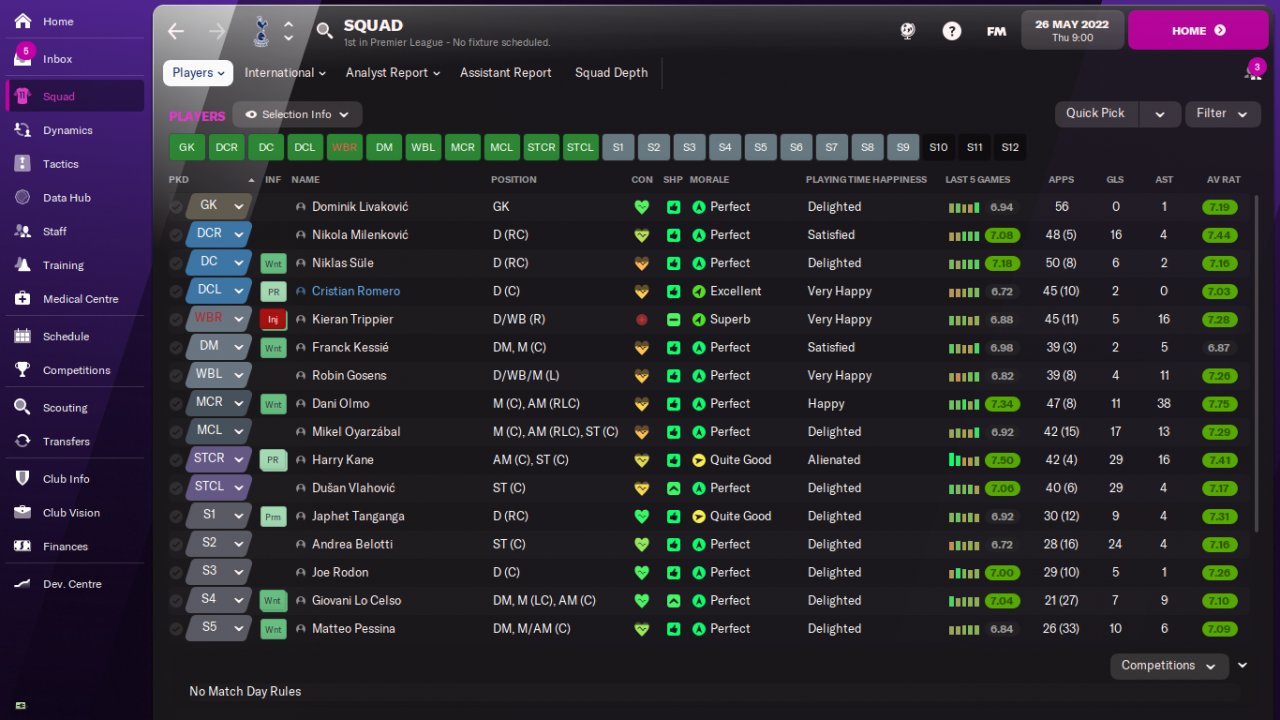Open the FM menu in the header
The width and height of the screenshot is (1280, 720).
[x=996, y=31]
